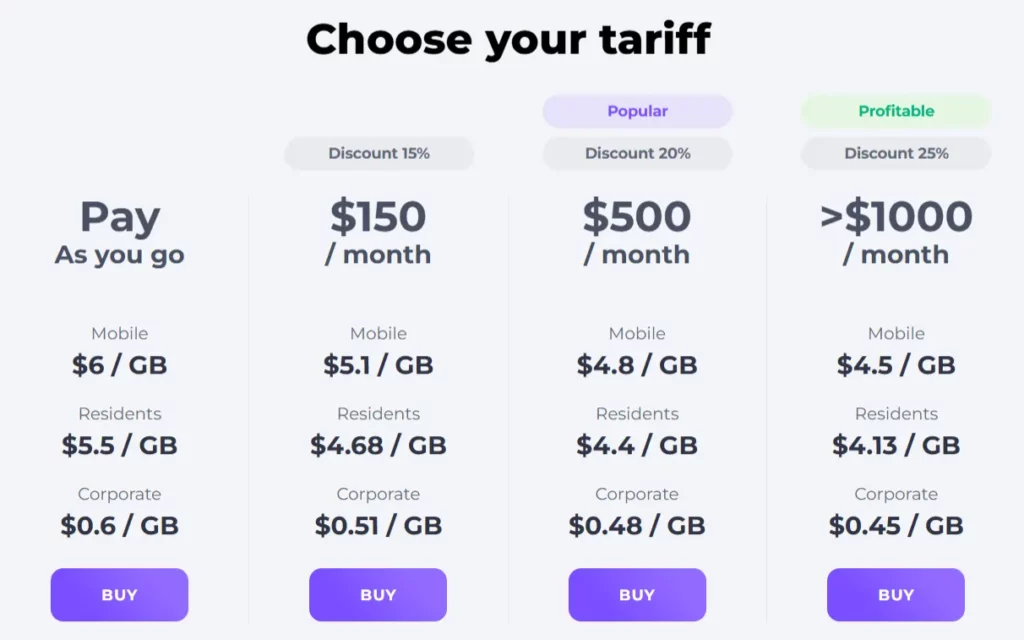Click BUY on the $1000 per month plan
Image resolution: width=1024 pixels, height=640 pixels.
click(x=896, y=594)
